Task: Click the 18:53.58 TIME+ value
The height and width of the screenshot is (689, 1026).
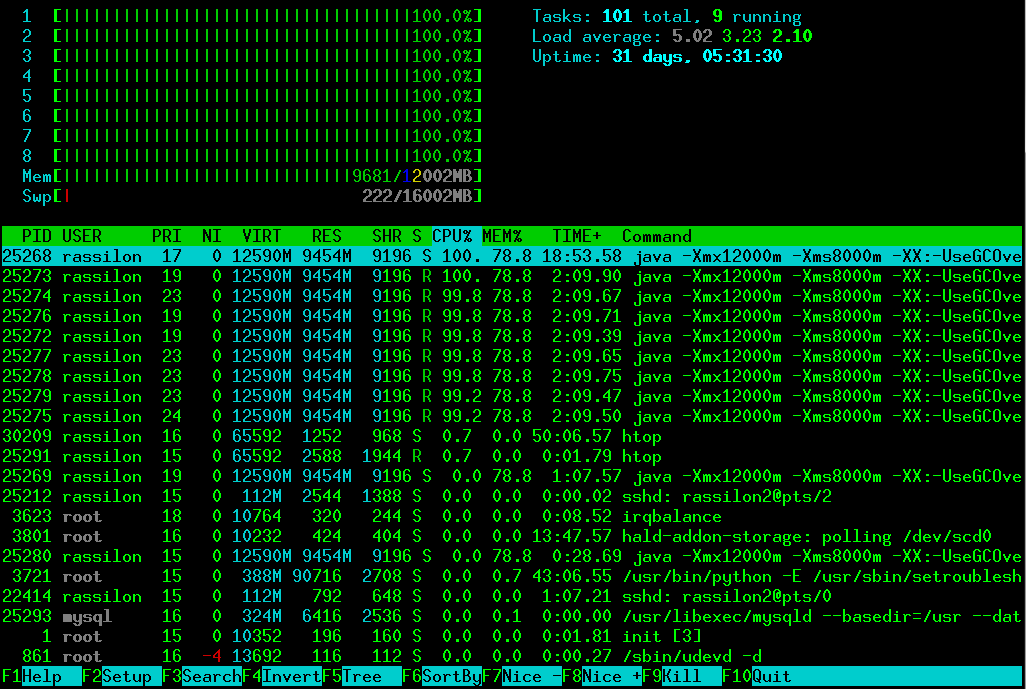Action: coord(582,256)
